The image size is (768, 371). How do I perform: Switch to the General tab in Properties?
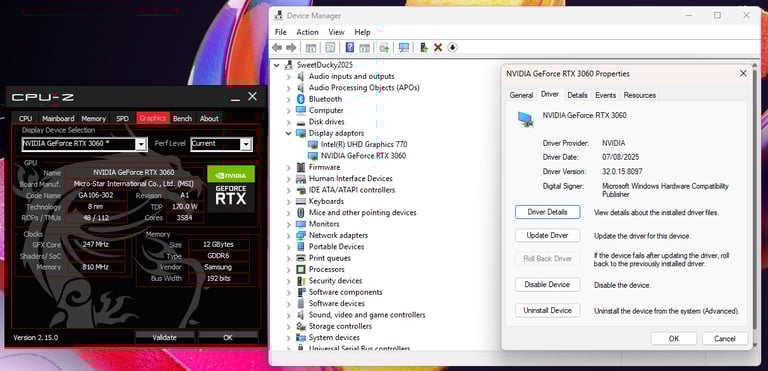pos(521,95)
